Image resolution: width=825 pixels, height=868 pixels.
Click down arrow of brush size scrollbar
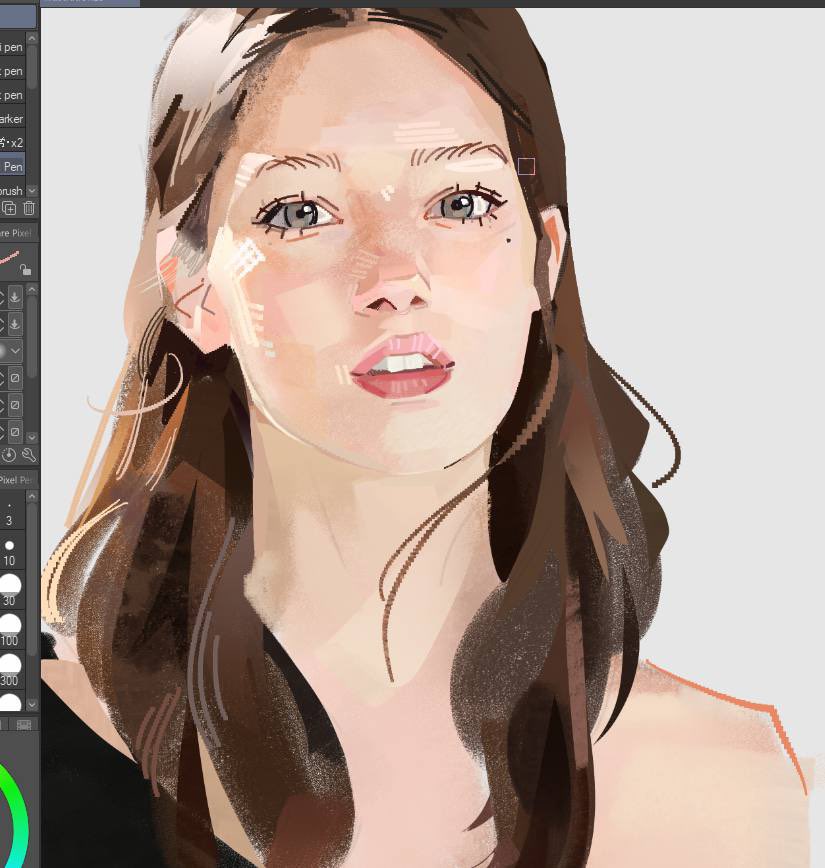click(32, 705)
